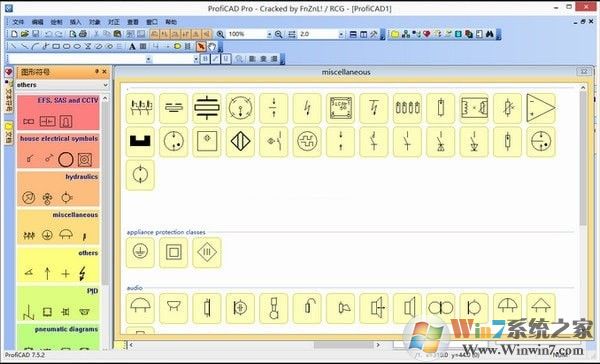
Task: Open EFS, SAS and CCTV symbol category
Action: (58, 113)
